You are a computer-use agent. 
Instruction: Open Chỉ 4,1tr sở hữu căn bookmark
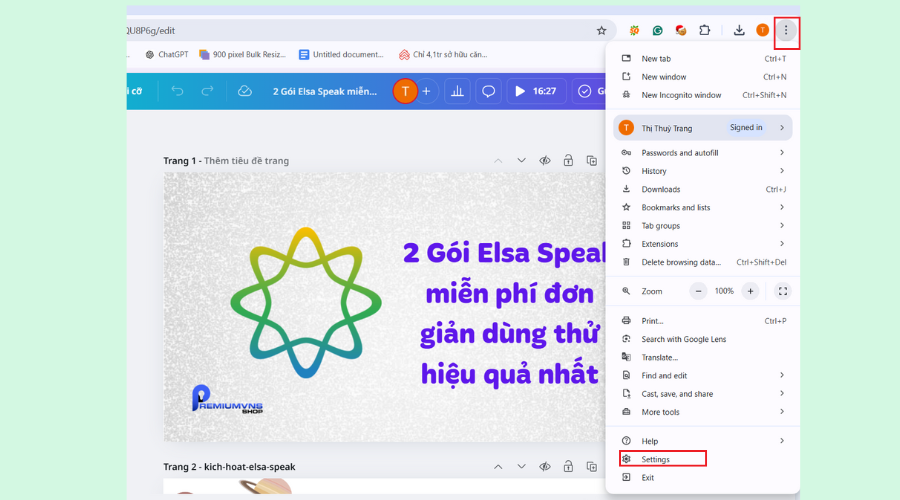(443, 55)
